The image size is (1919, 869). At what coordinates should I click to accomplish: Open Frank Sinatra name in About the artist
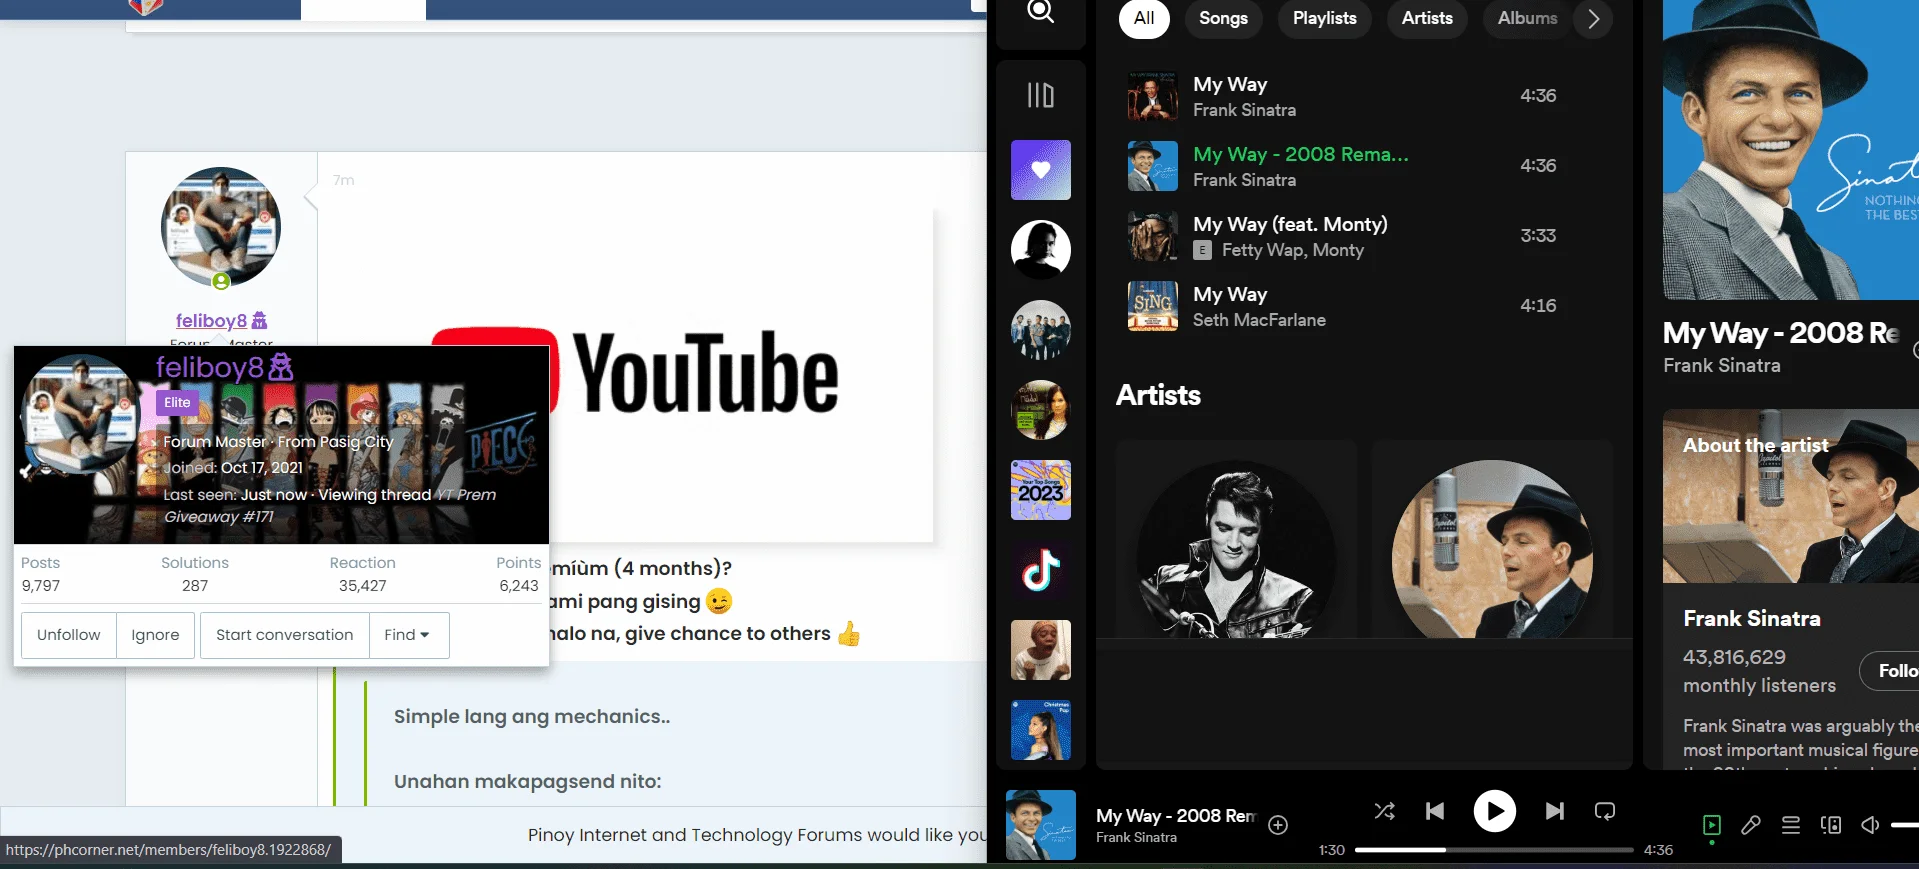pyautogui.click(x=1751, y=619)
